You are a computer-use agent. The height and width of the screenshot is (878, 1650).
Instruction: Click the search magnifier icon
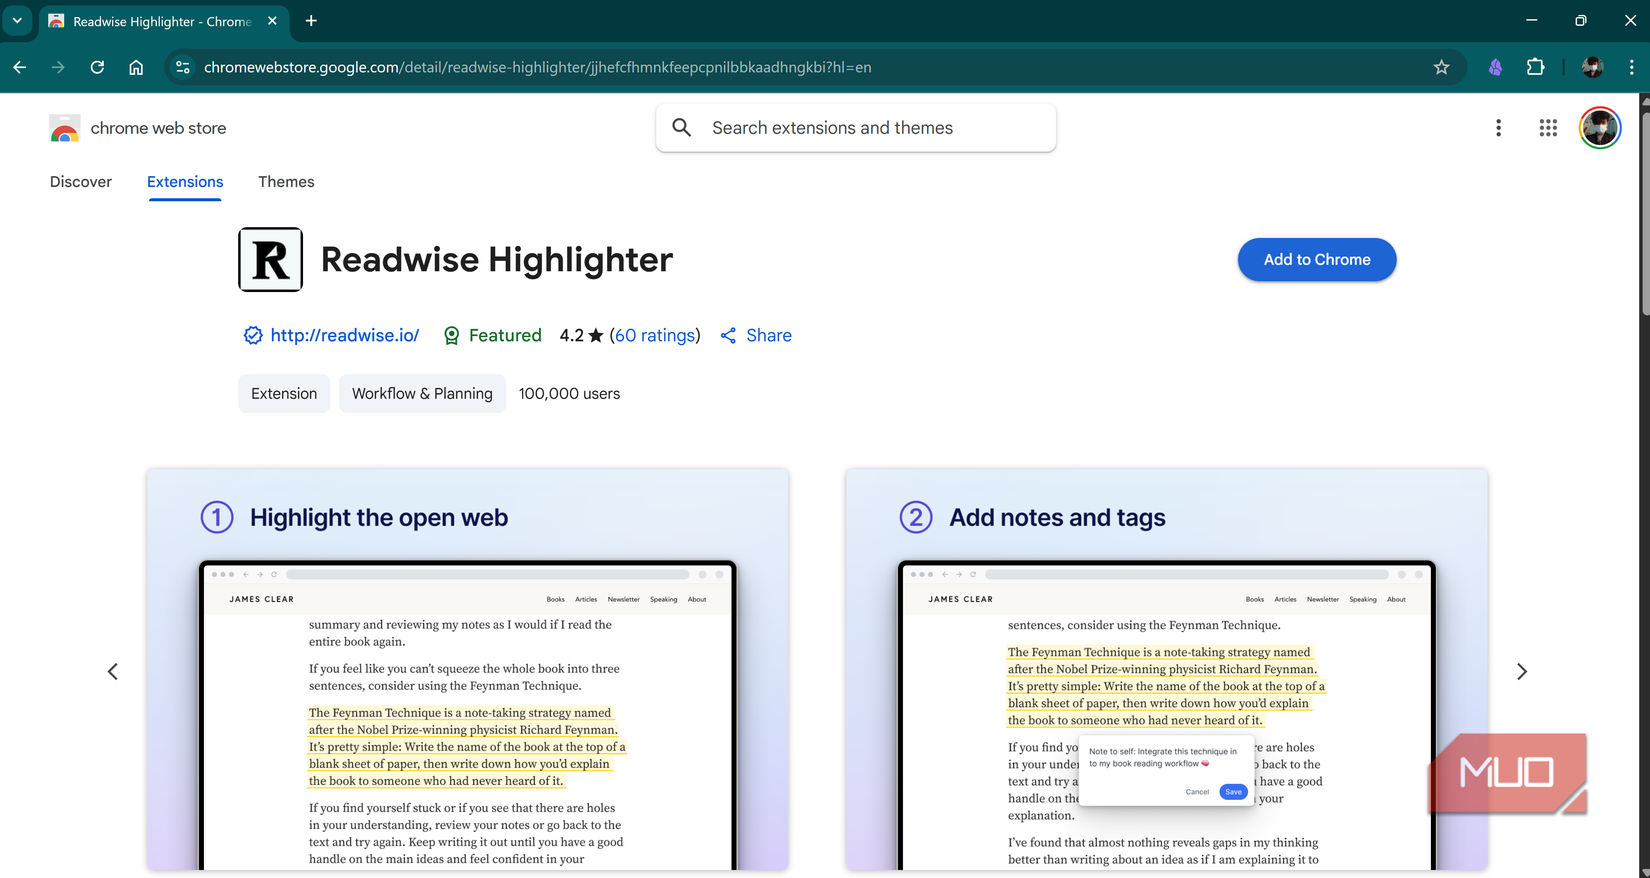(x=682, y=128)
